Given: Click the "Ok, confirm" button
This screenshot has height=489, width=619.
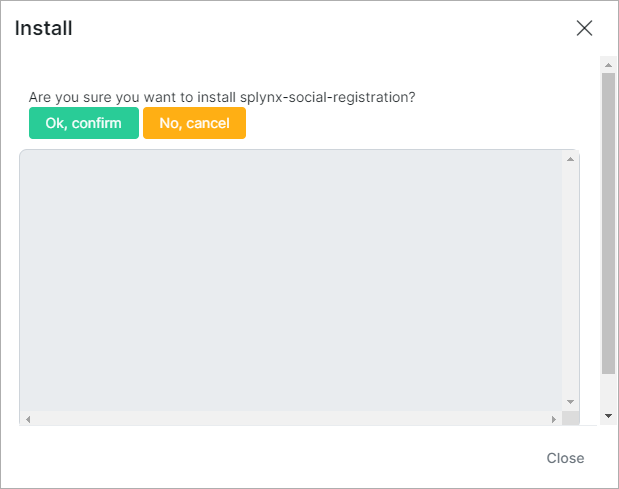Looking at the screenshot, I should click(84, 123).
